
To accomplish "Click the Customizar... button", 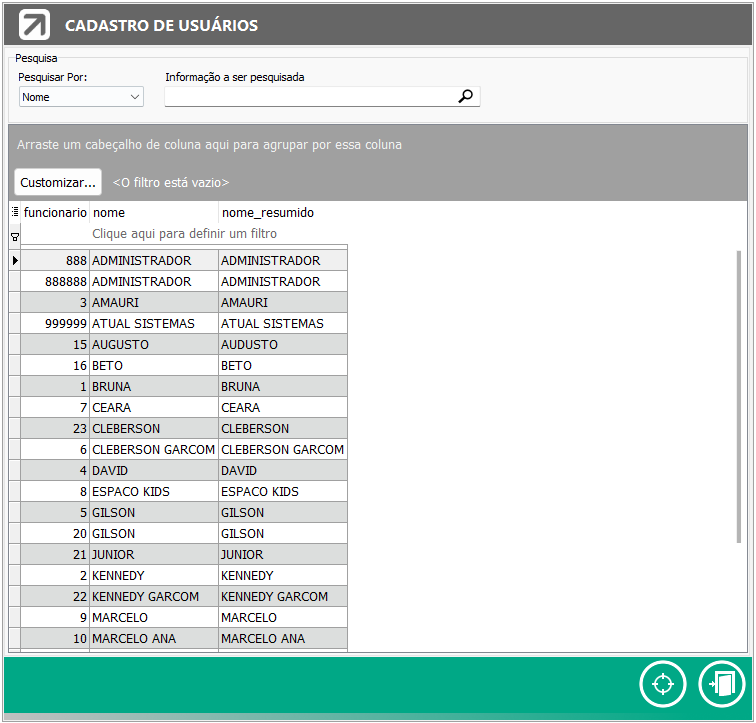I will tap(58, 182).
